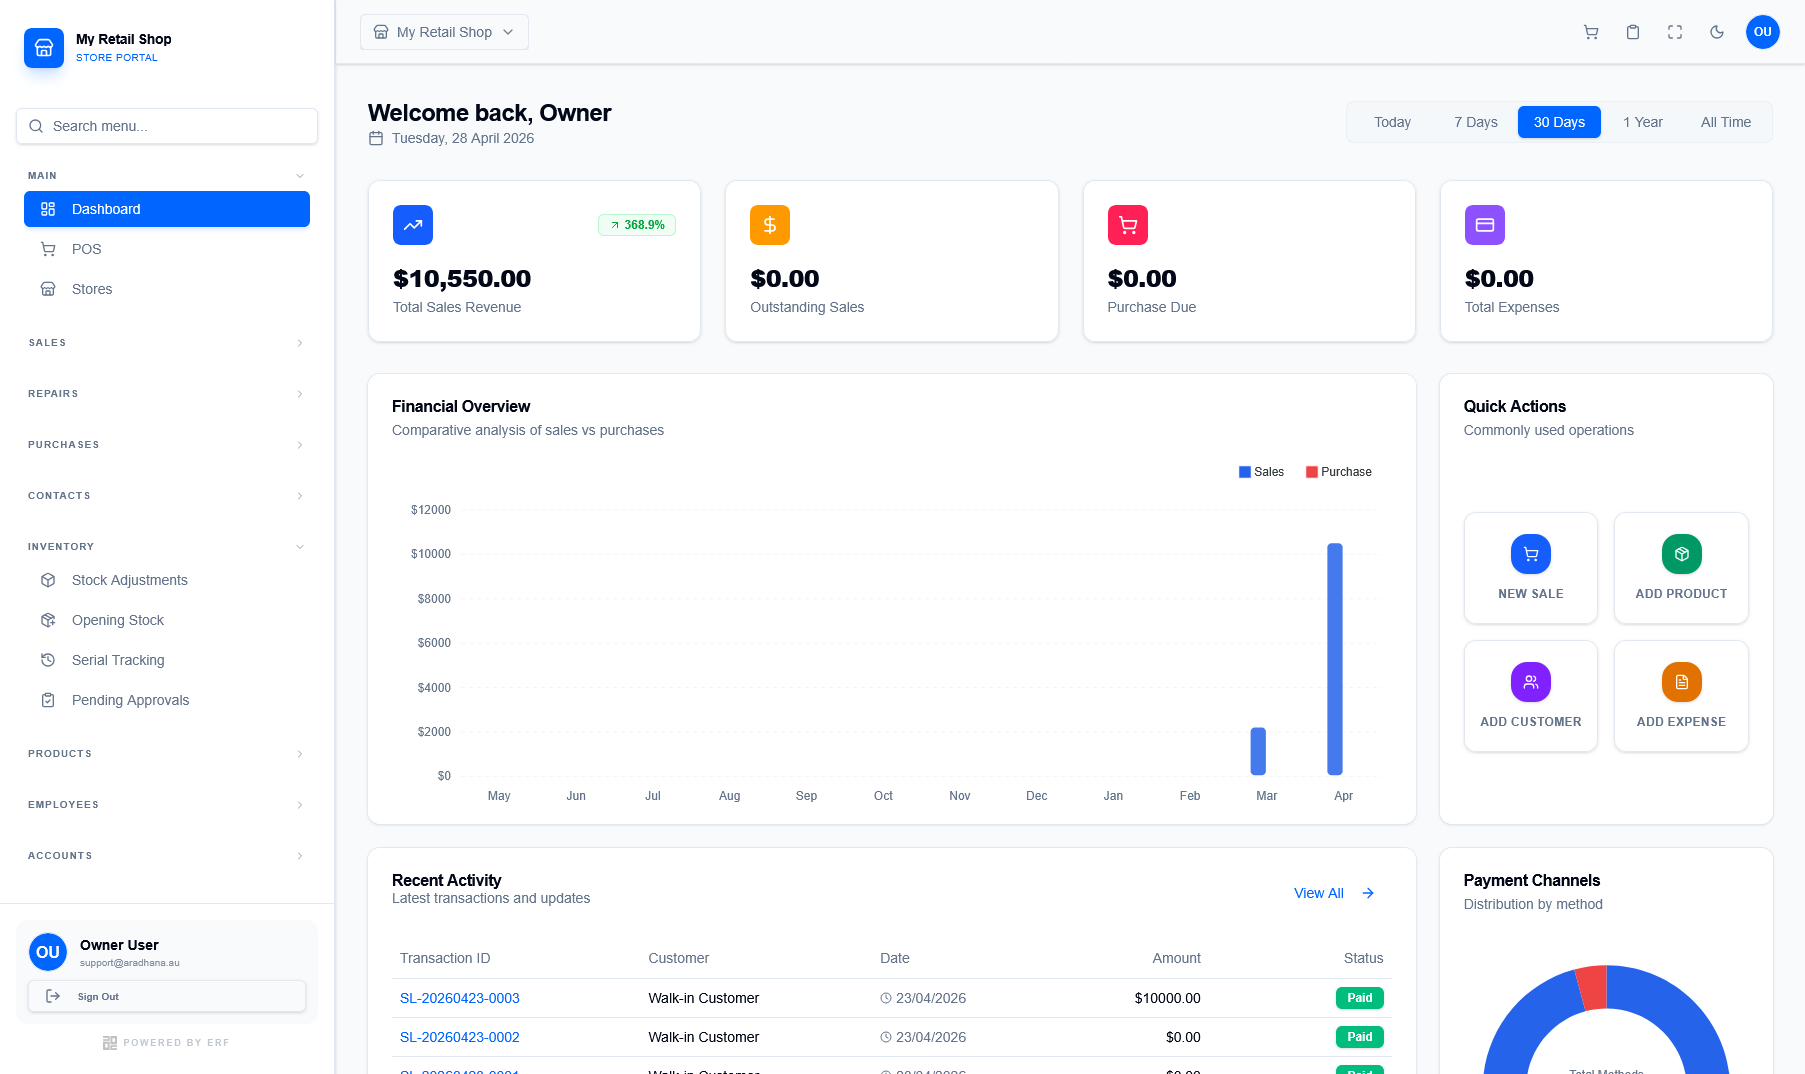Image resolution: width=1805 pixels, height=1074 pixels.
Task: Open Serial Tracking page
Action: click(x=167, y=660)
